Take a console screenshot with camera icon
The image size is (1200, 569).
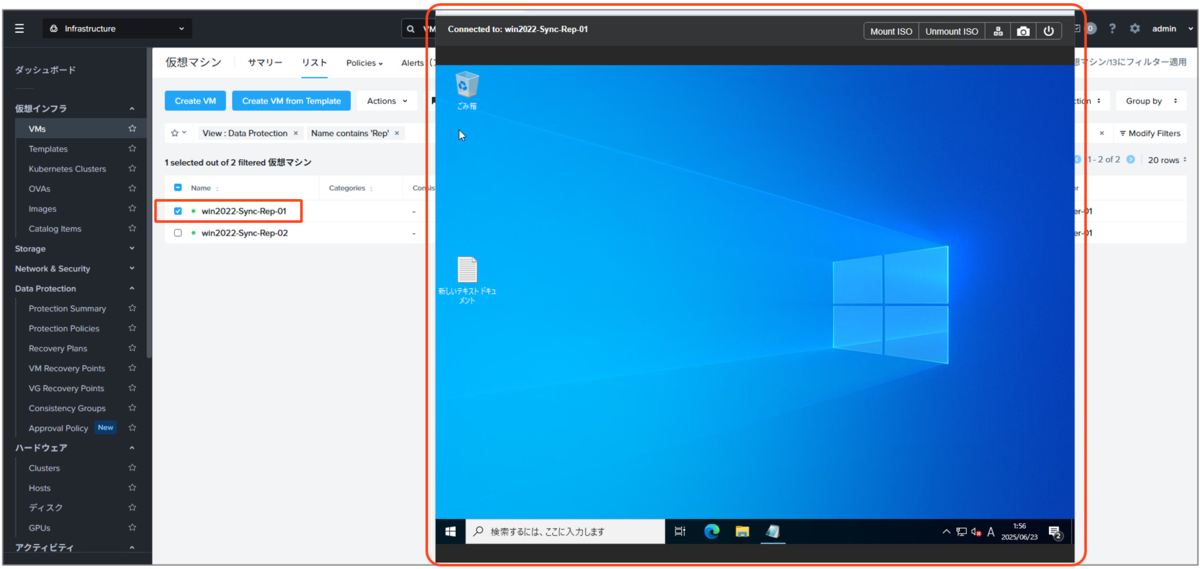click(x=1023, y=31)
